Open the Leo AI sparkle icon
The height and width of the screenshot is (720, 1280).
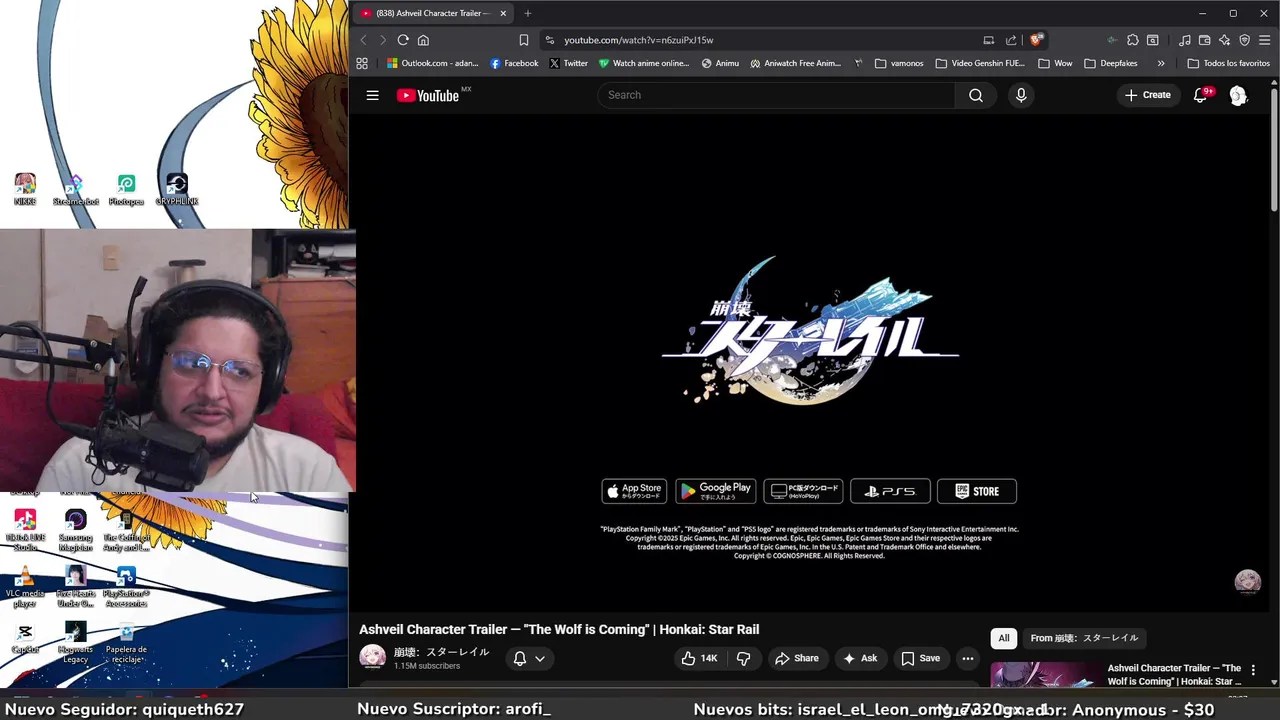[x=1224, y=40]
